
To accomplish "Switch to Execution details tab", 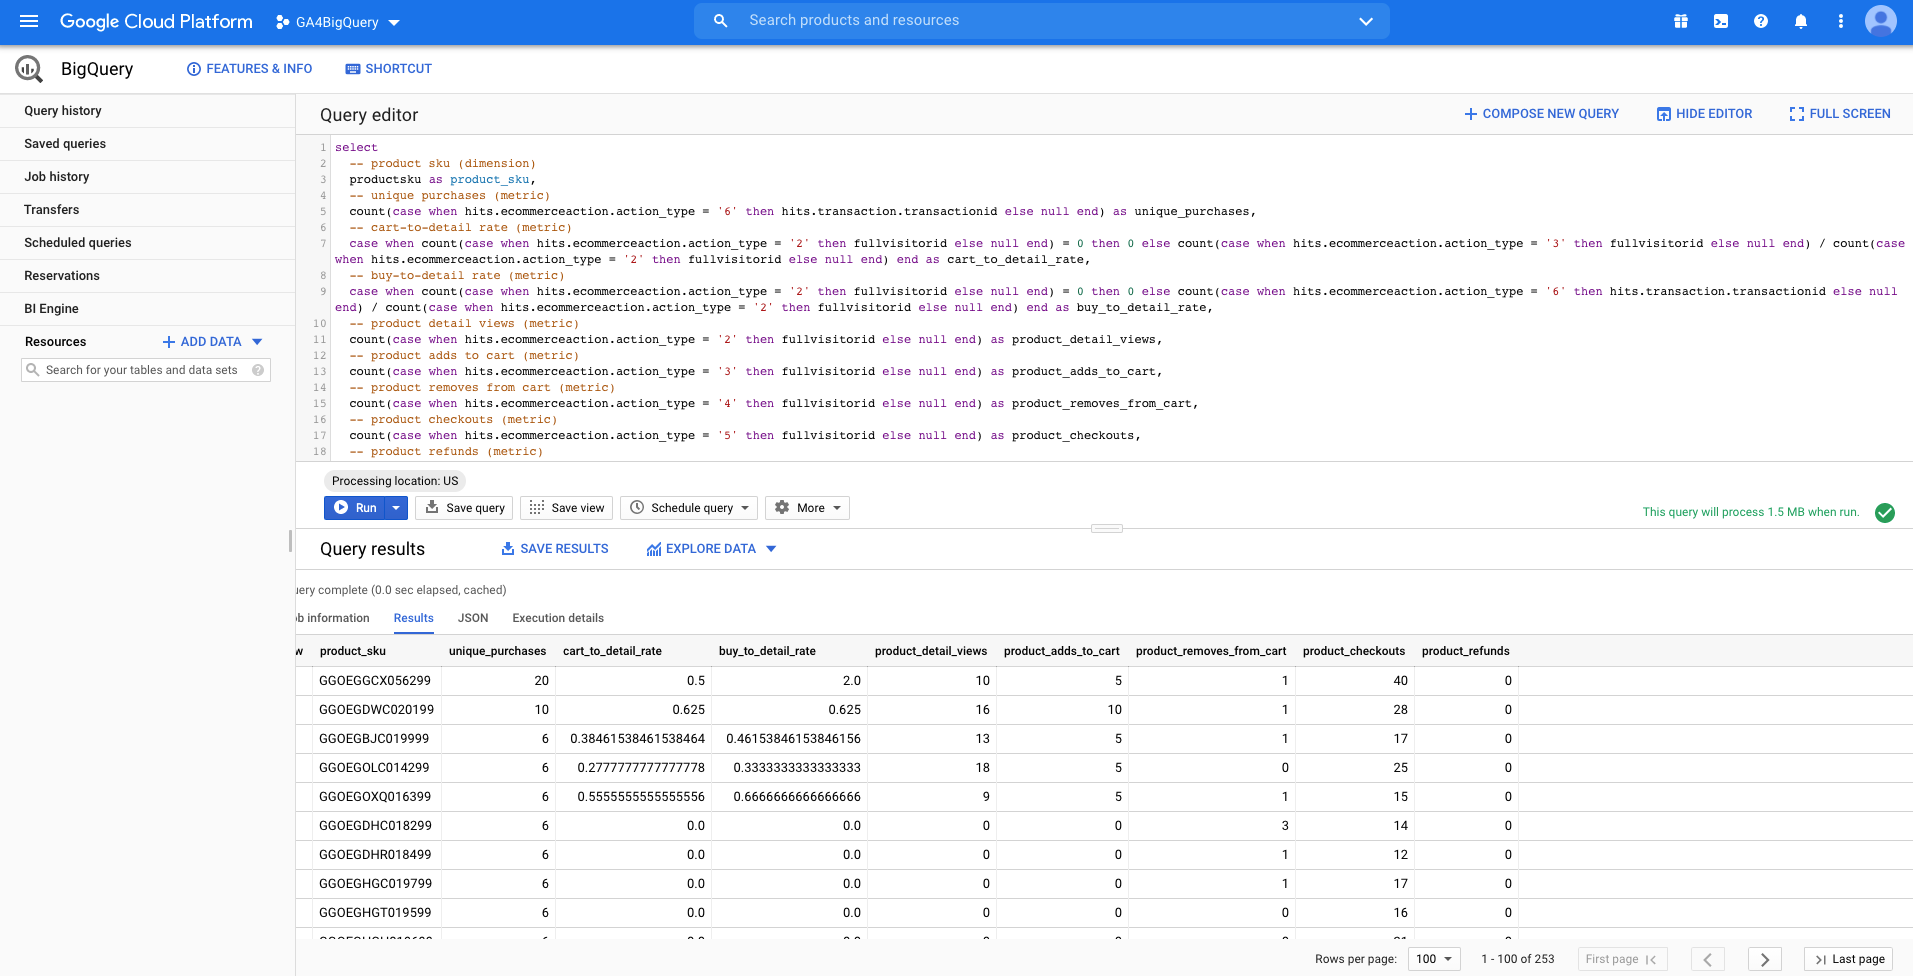I will click(x=558, y=618).
